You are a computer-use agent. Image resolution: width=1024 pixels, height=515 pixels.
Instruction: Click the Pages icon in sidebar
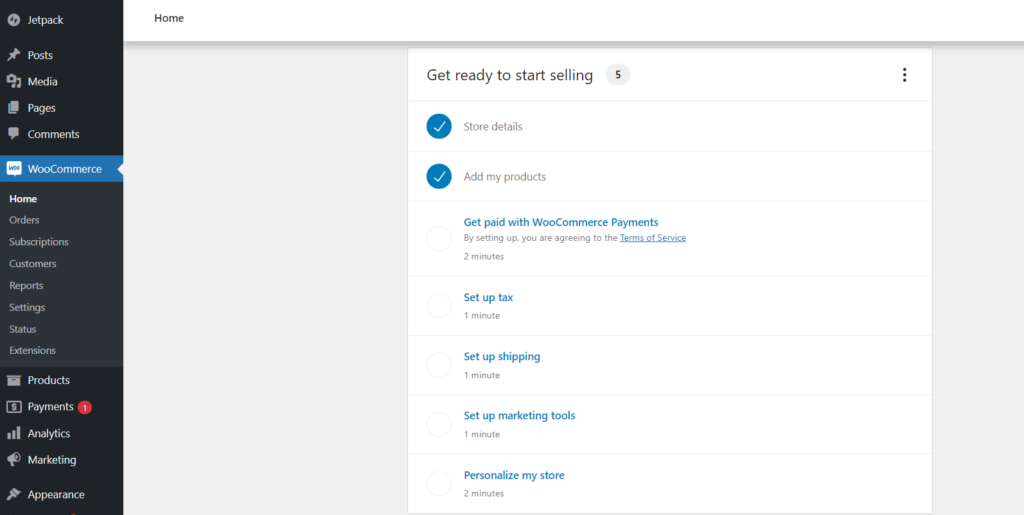click(x=13, y=108)
